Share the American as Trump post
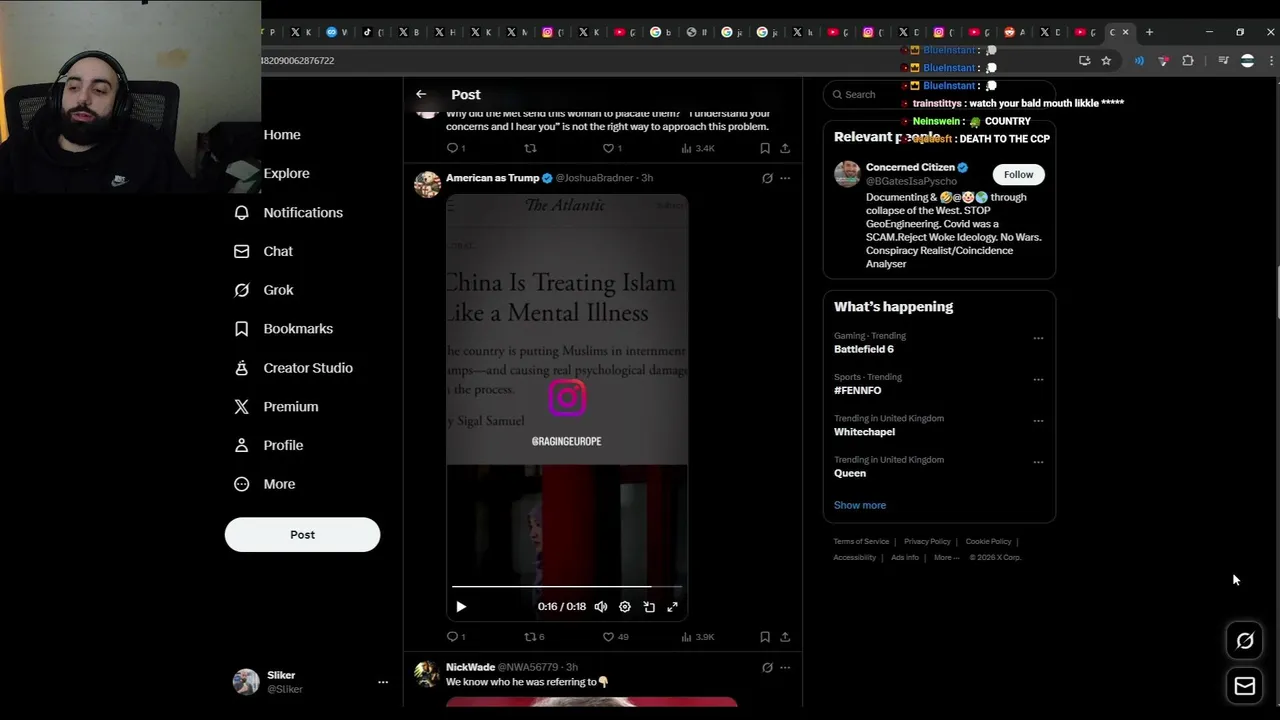This screenshot has width=1280, height=720. [x=785, y=637]
